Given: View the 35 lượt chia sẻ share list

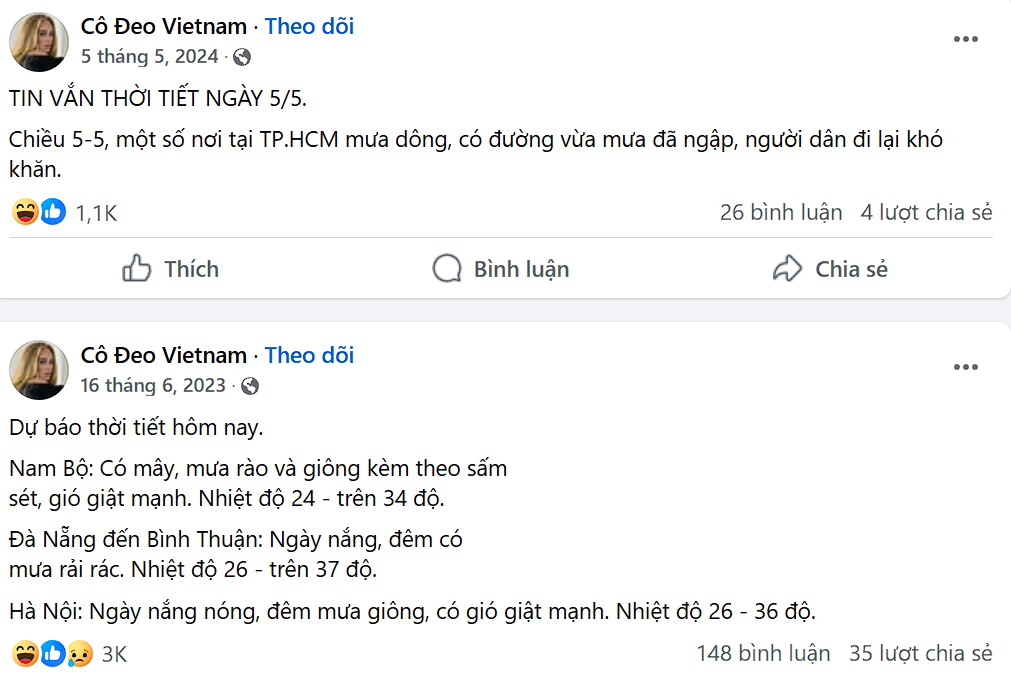Looking at the screenshot, I should [x=919, y=652].
